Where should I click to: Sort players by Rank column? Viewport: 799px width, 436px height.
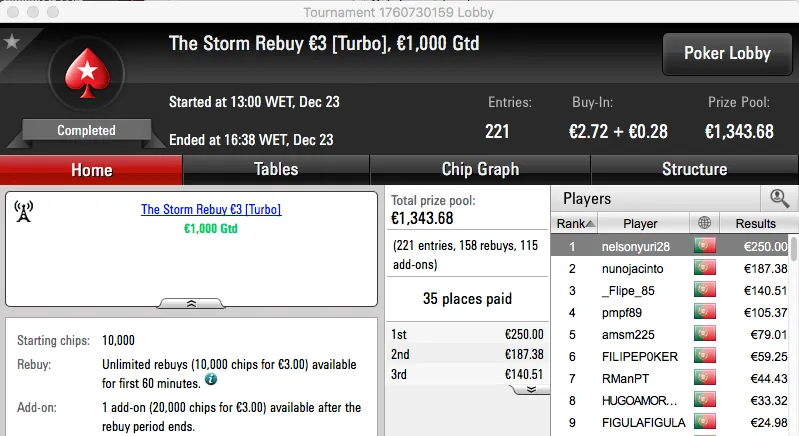click(x=575, y=223)
